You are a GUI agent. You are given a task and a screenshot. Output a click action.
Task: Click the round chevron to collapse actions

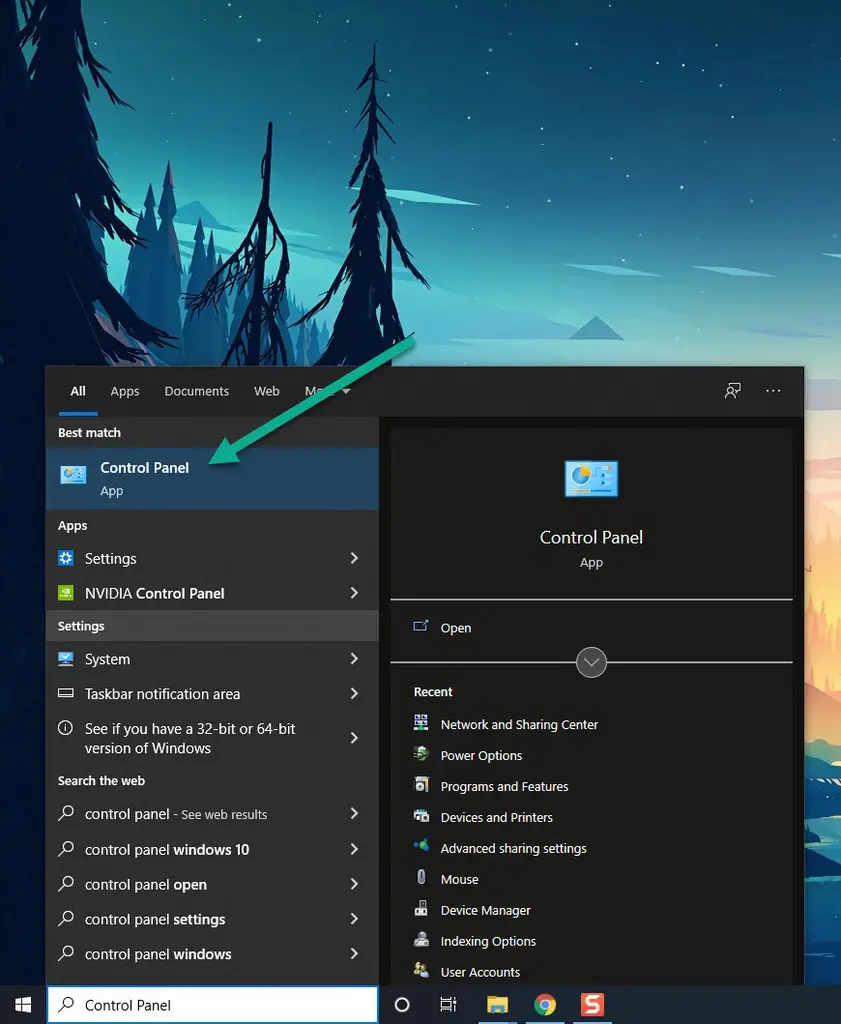point(592,662)
